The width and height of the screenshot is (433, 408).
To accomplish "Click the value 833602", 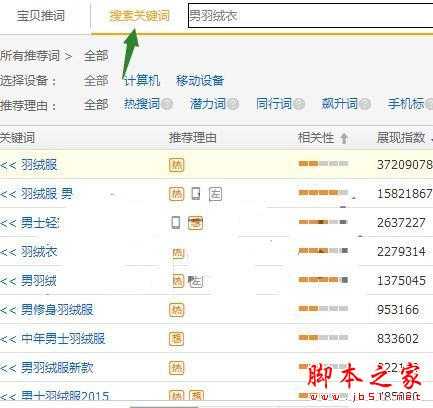I will (x=398, y=339).
